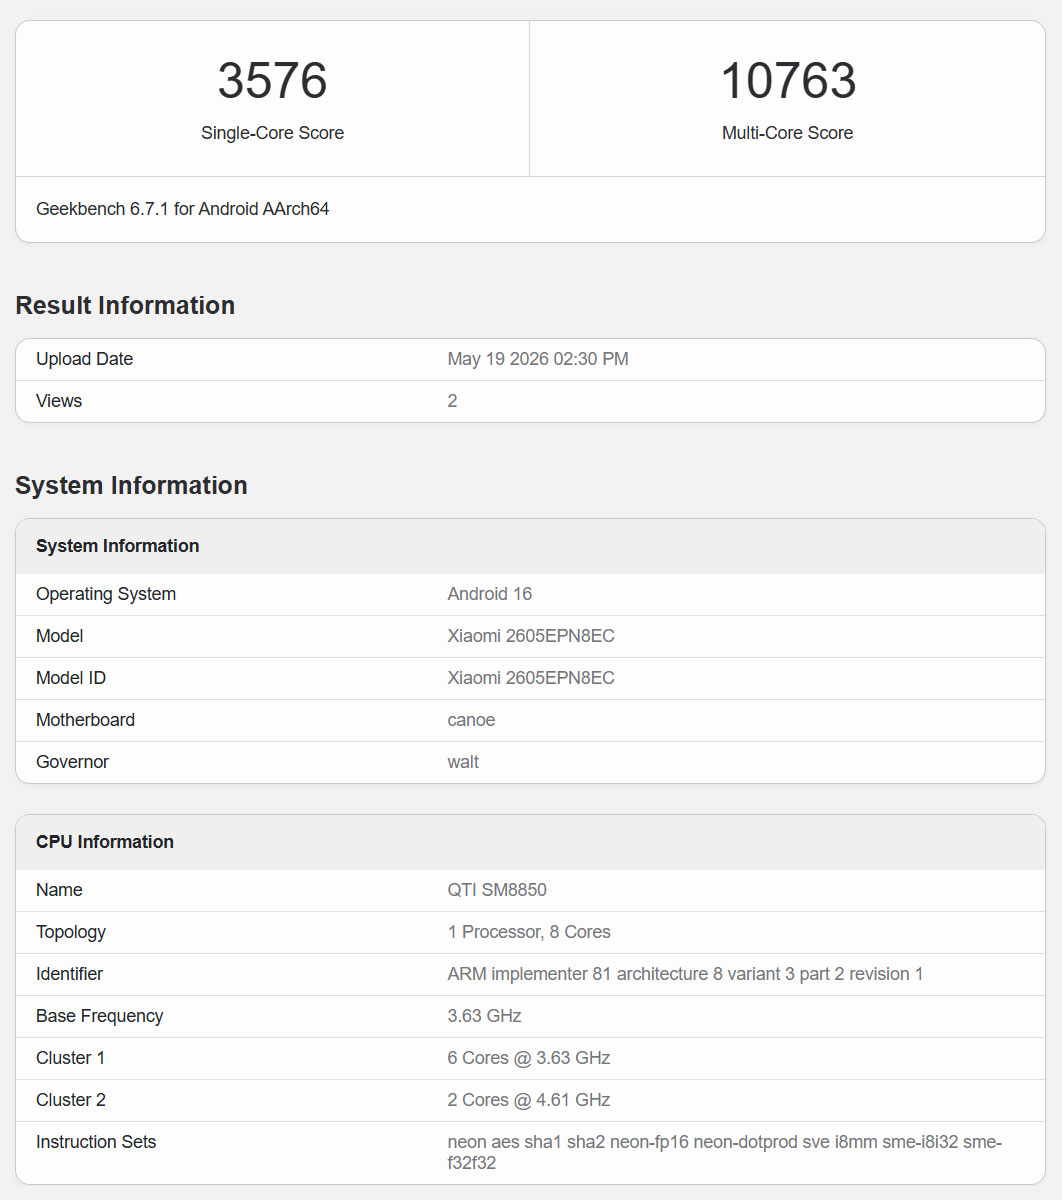The height and width of the screenshot is (1200, 1062).
Task: Select the motherboard value canoe
Action: click(x=471, y=720)
